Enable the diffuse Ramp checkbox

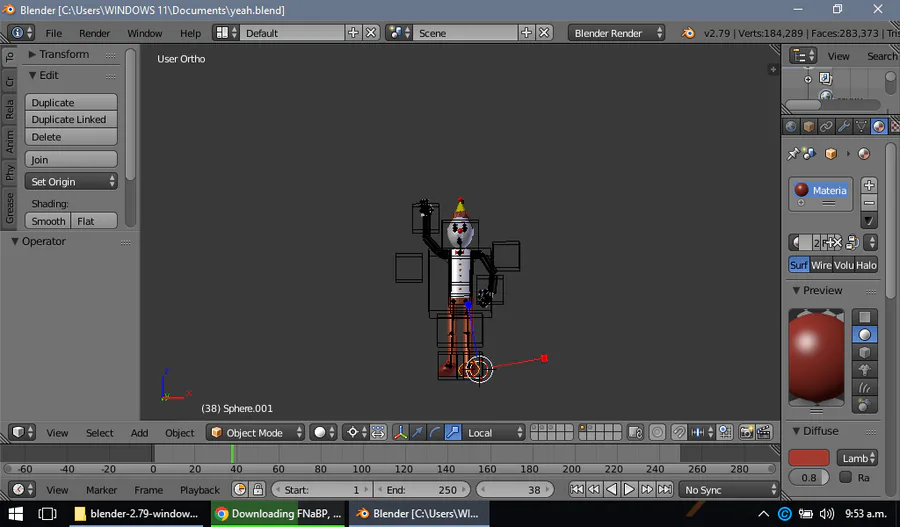click(845, 476)
